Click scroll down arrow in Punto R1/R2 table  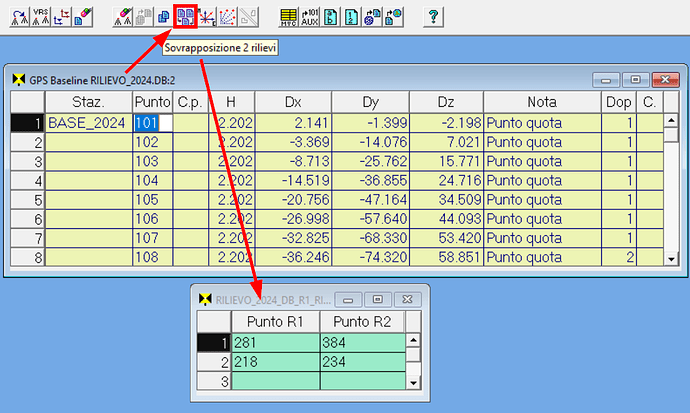413,383
